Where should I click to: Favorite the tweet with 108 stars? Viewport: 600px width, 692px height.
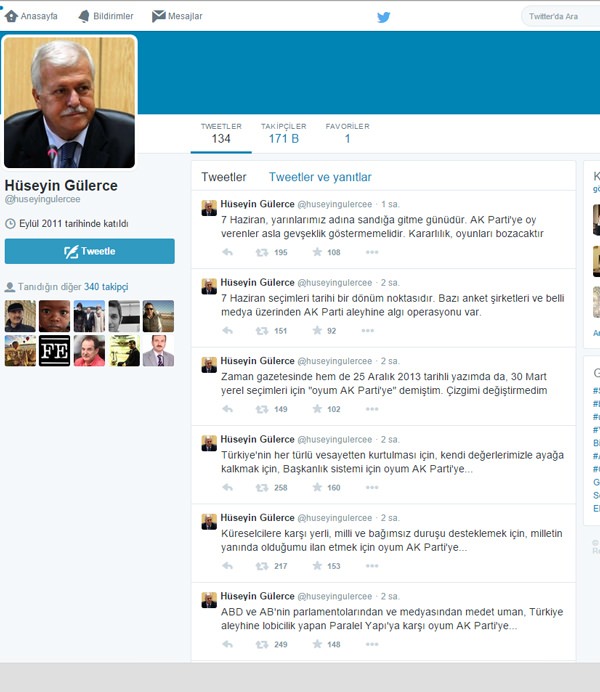(x=317, y=252)
